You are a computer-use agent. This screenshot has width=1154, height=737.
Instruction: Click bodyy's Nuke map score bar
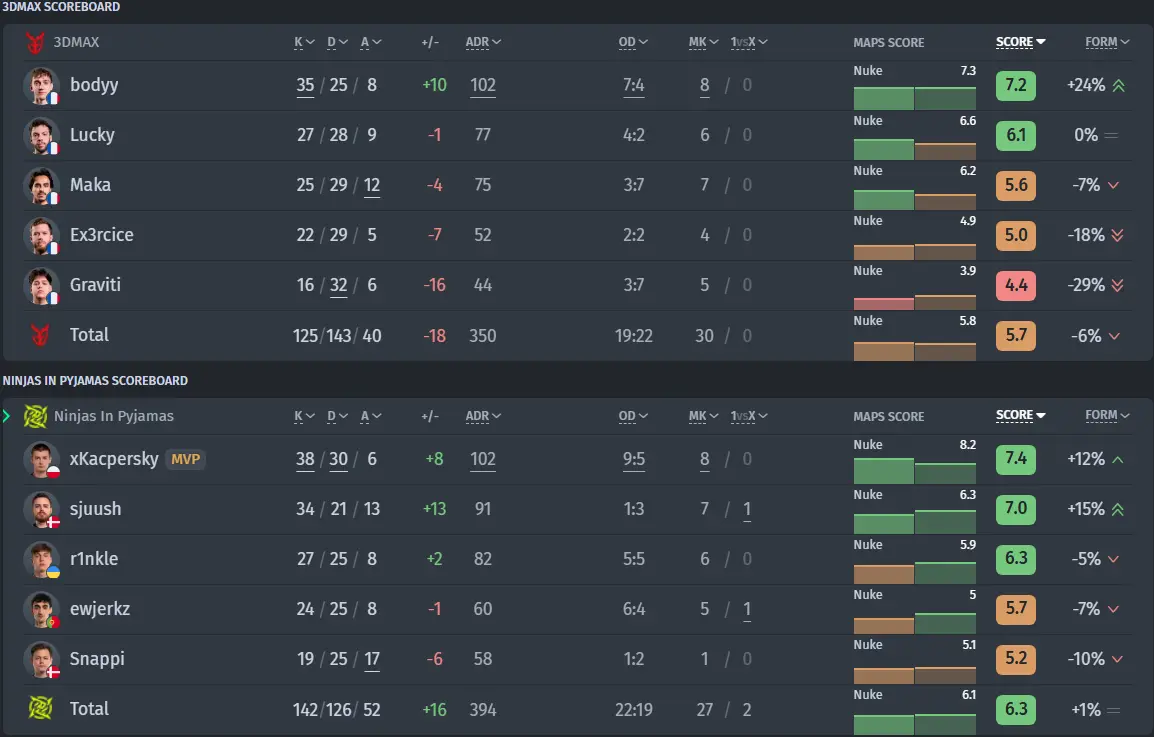(915, 98)
